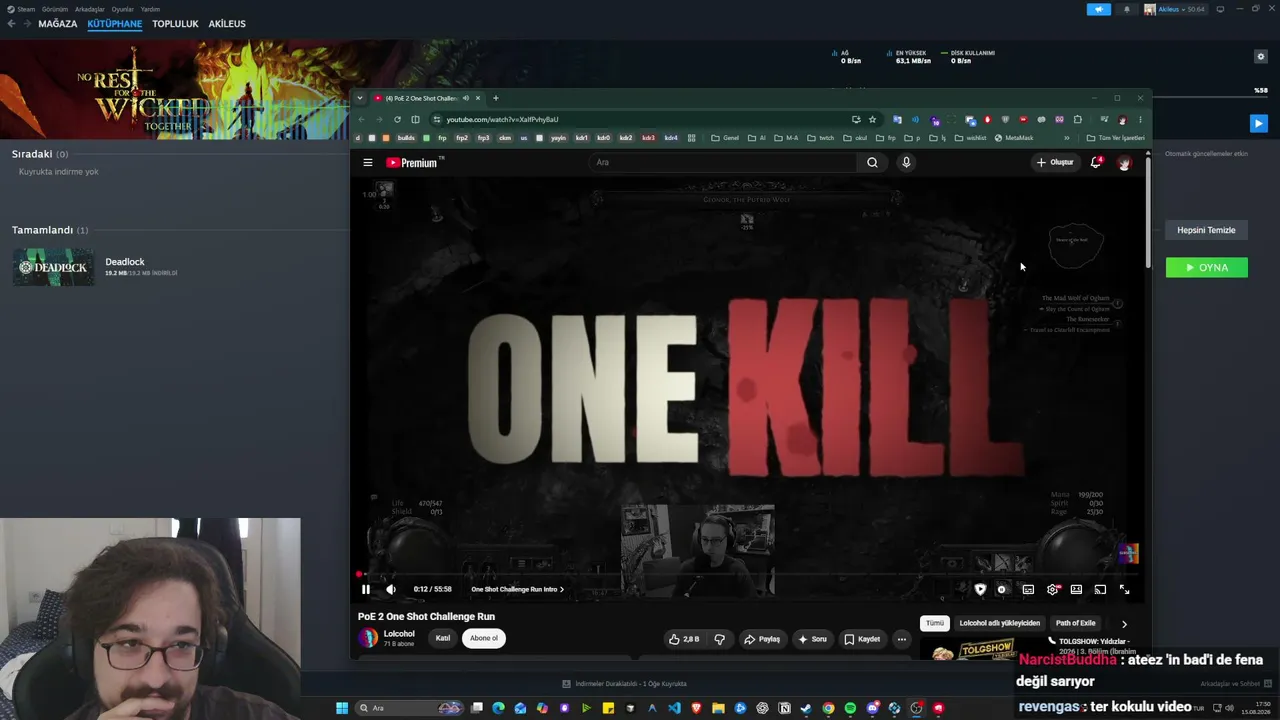Pause the YouTube video

coord(366,589)
